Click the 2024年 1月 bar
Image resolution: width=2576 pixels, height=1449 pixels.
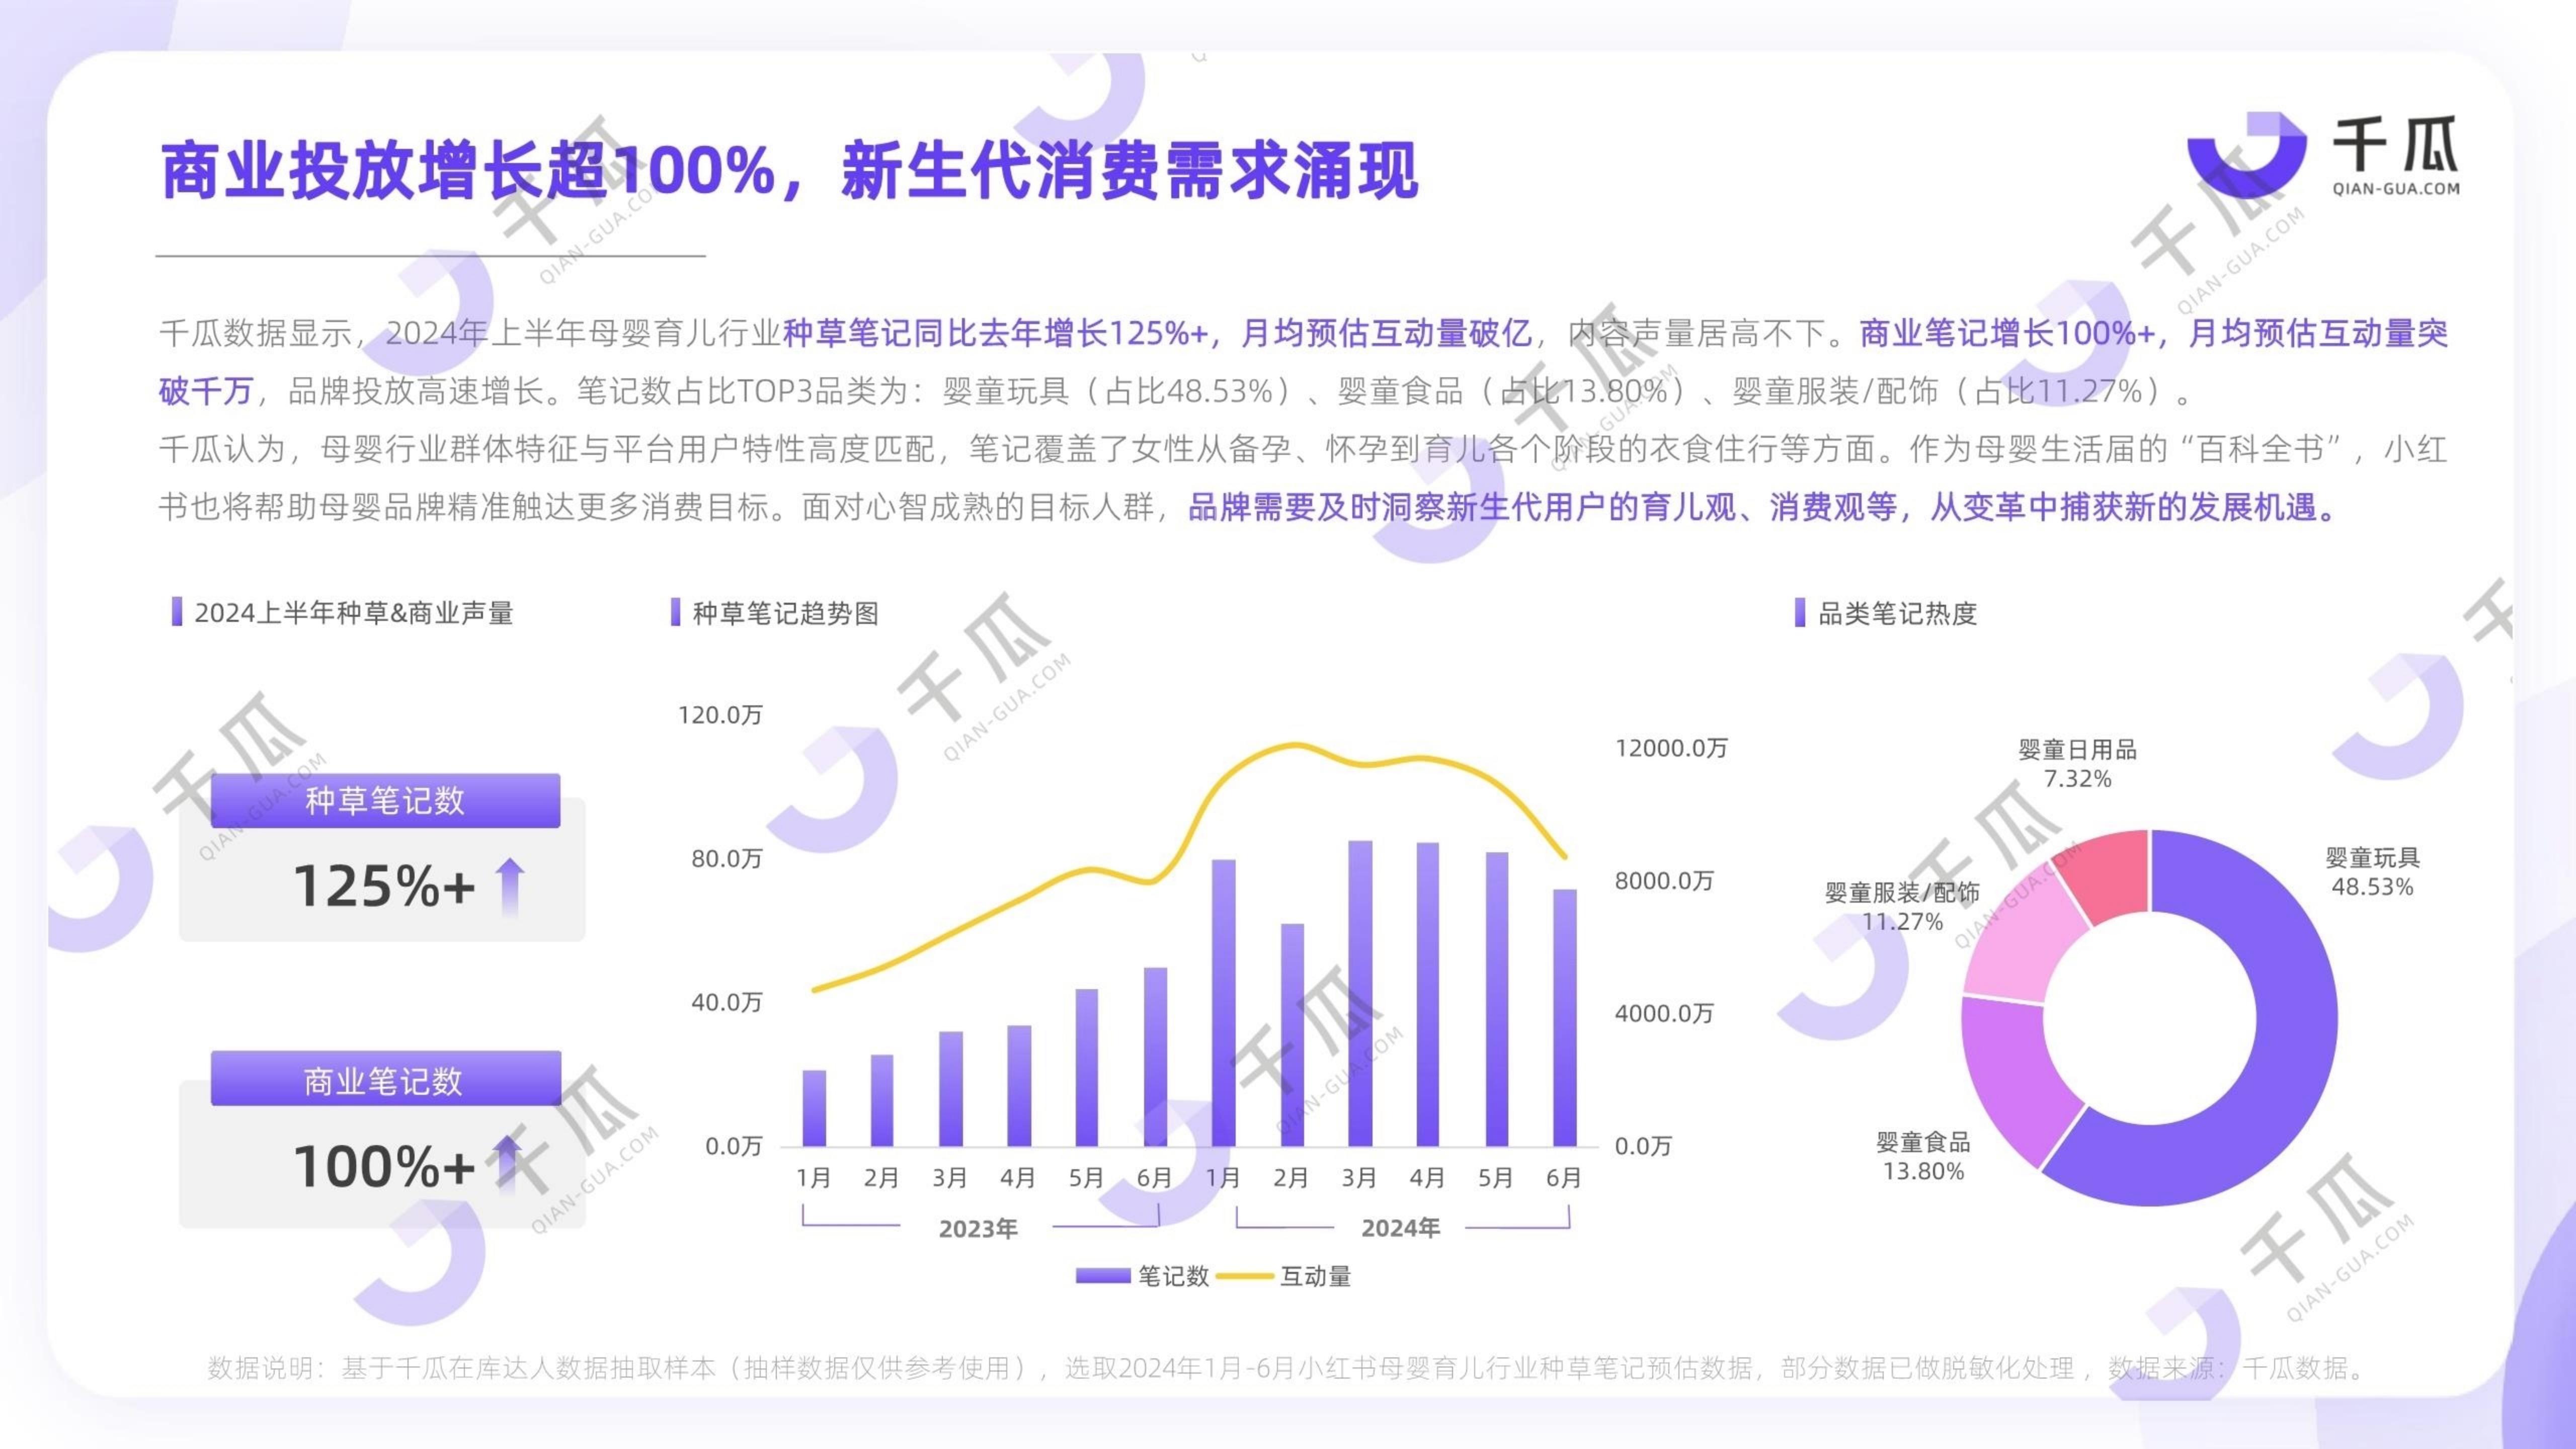(1223, 1002)
